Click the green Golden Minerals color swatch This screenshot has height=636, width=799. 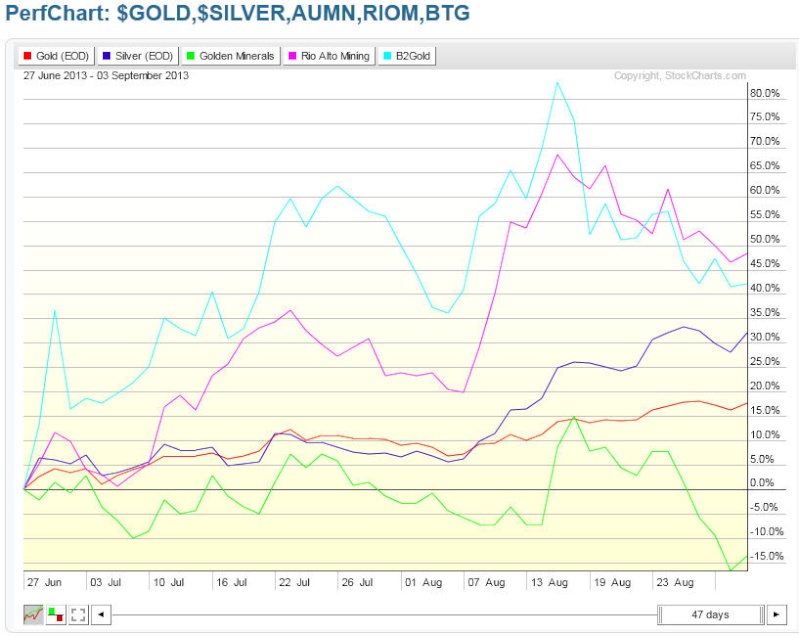point(191,56)
